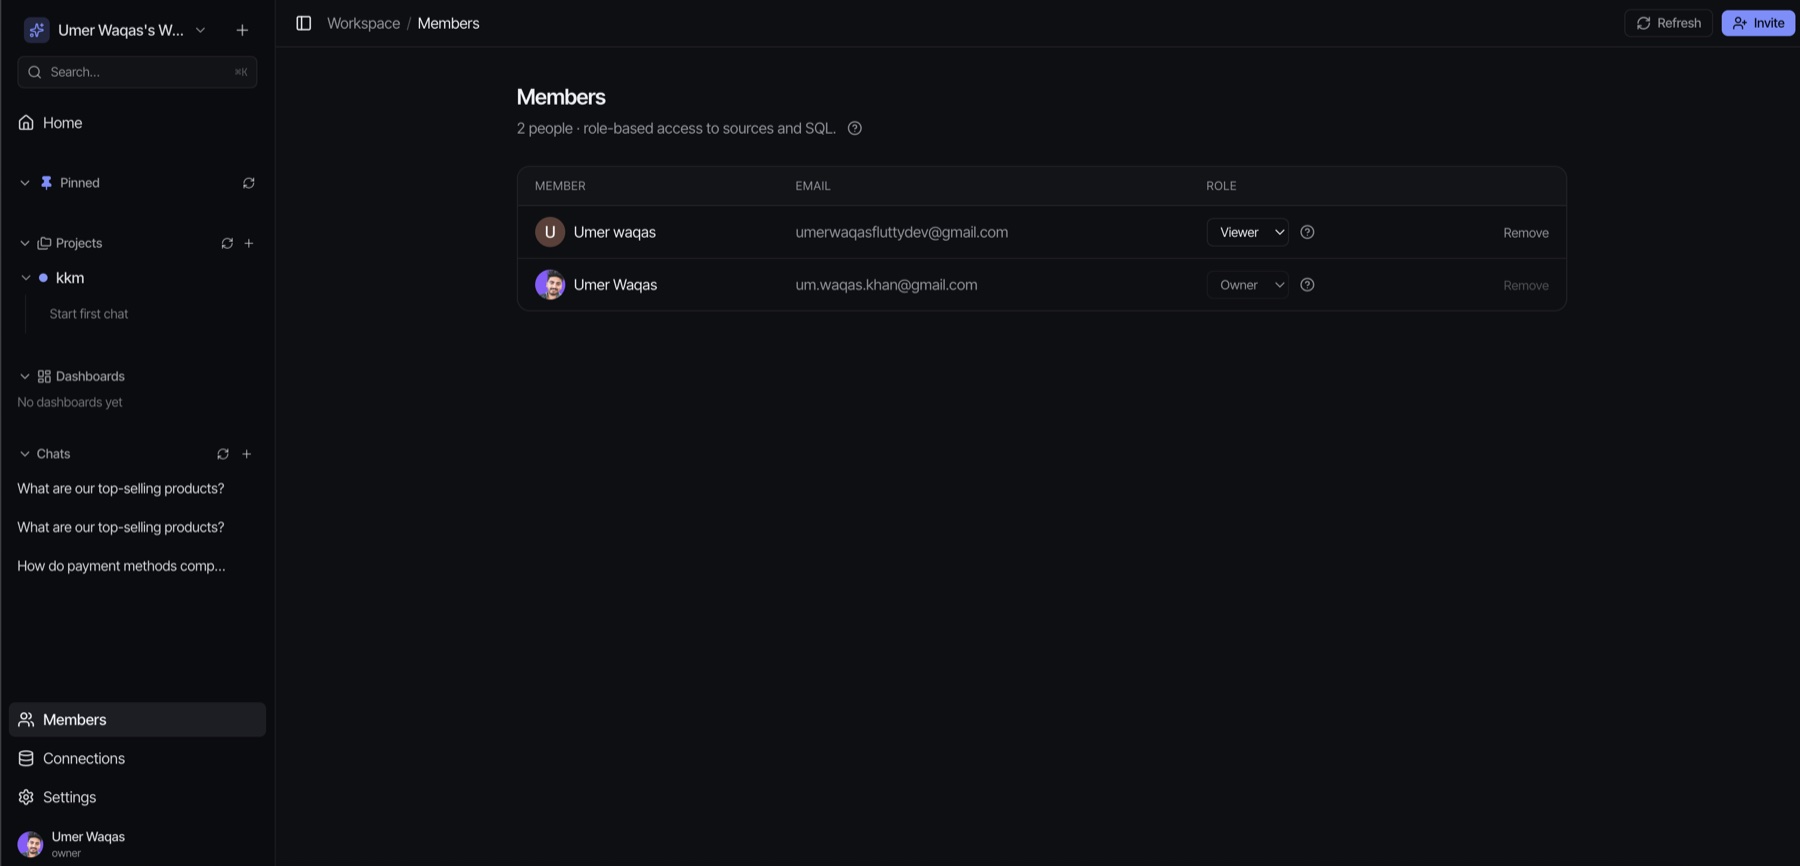Focus the Search input field
This screenshot has height=866, width=1800.
click(x=137, y=72)
